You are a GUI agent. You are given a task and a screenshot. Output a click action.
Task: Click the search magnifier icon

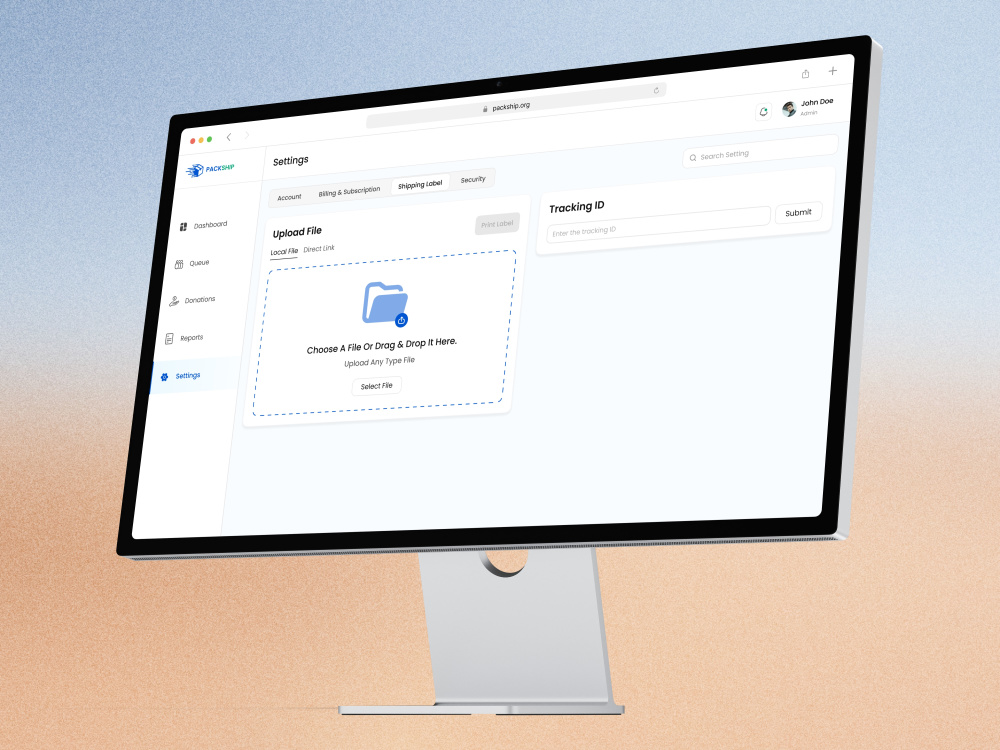(693, 158)
